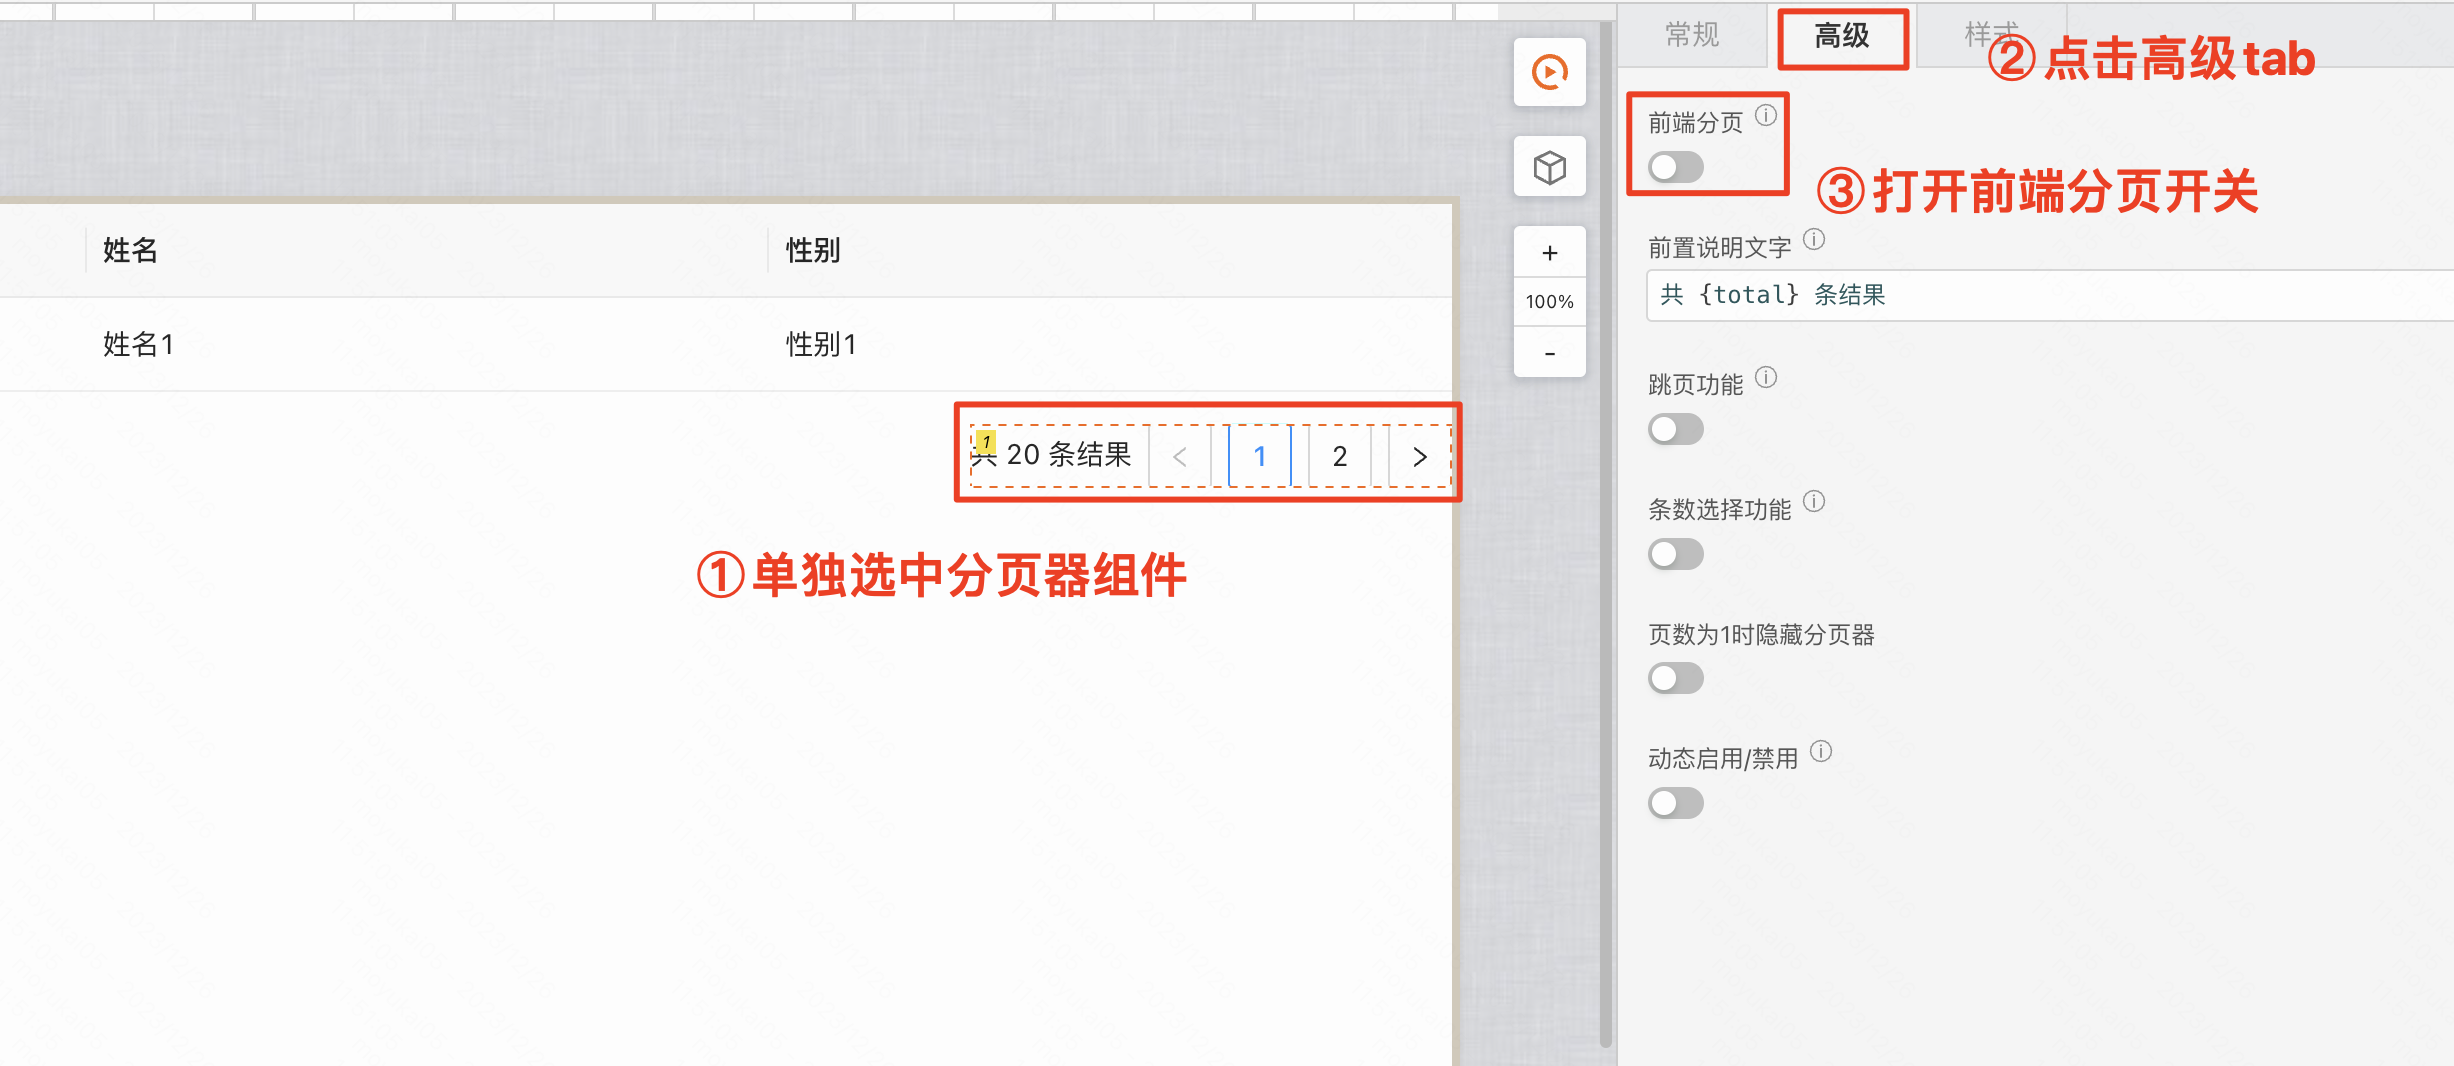This screenshot has height=1066, width=2454.
Task: Toggle 页数为1时隐藏分页器 switch
Action: tap(1676, 678)
